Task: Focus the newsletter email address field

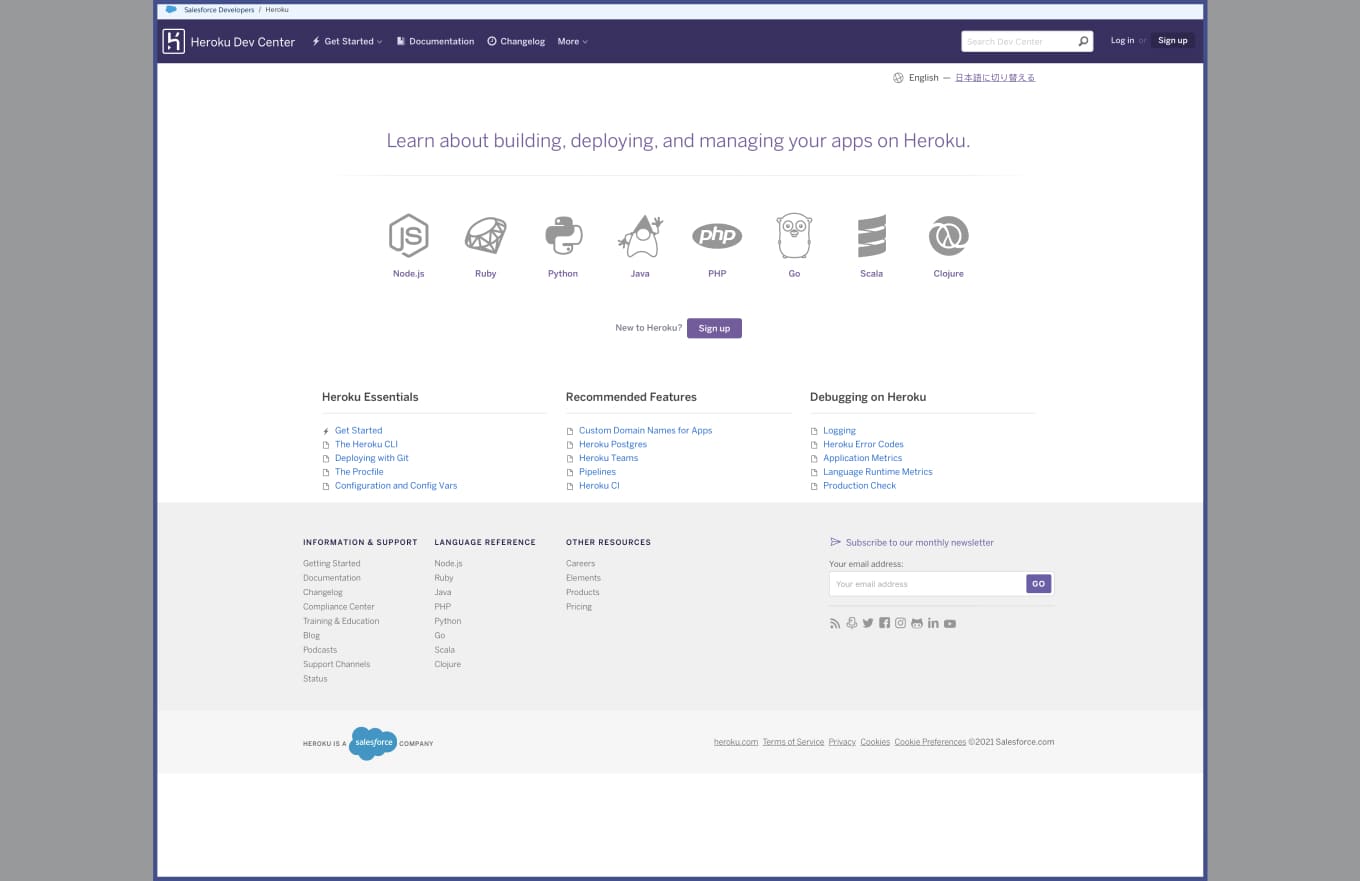Action: pos(927,584)
